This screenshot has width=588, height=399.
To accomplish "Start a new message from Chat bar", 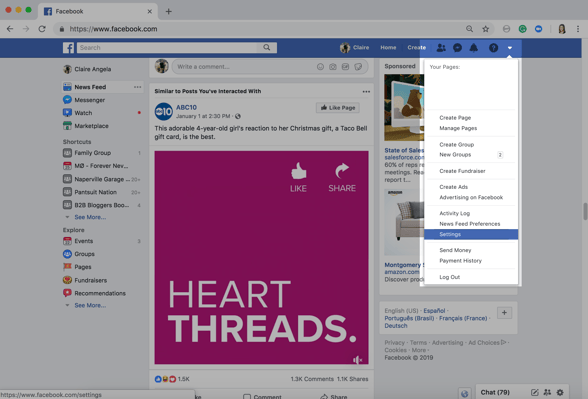I will tap(534, 392).
